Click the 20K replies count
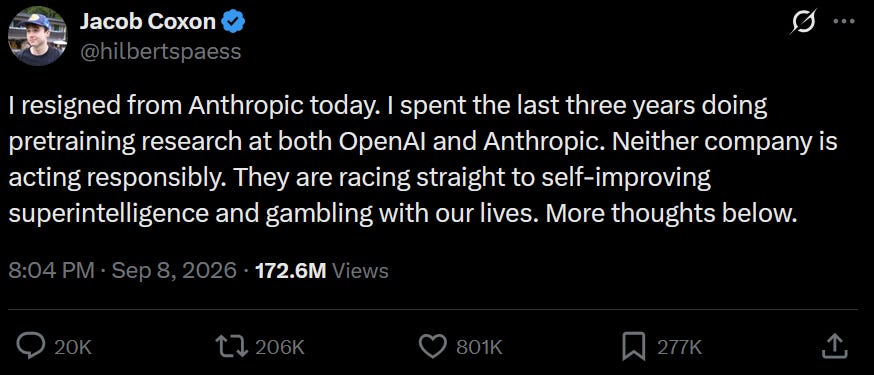 coord(73,347)
